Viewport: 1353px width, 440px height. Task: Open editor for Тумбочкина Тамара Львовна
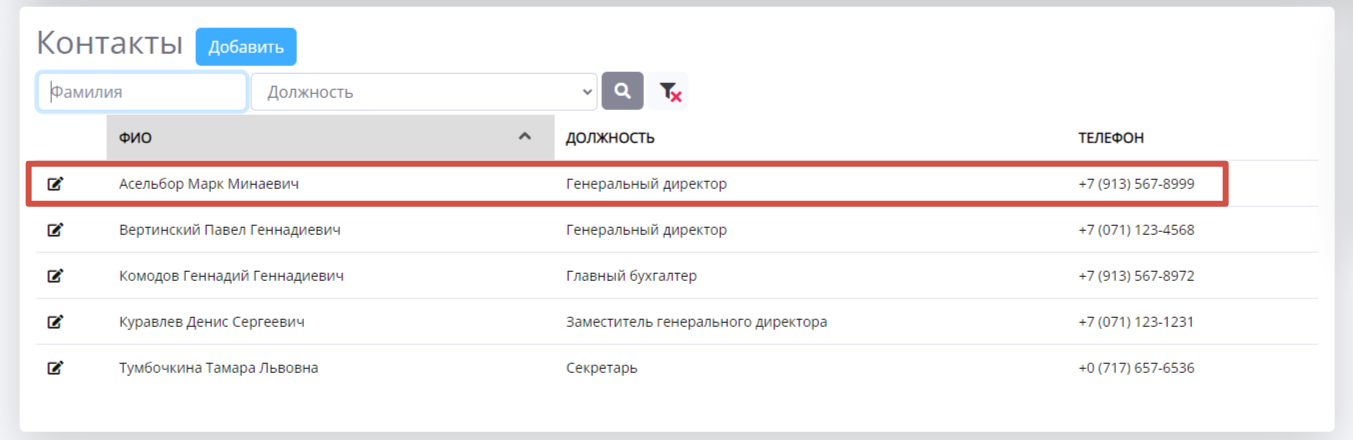click(x=56, y=368)
